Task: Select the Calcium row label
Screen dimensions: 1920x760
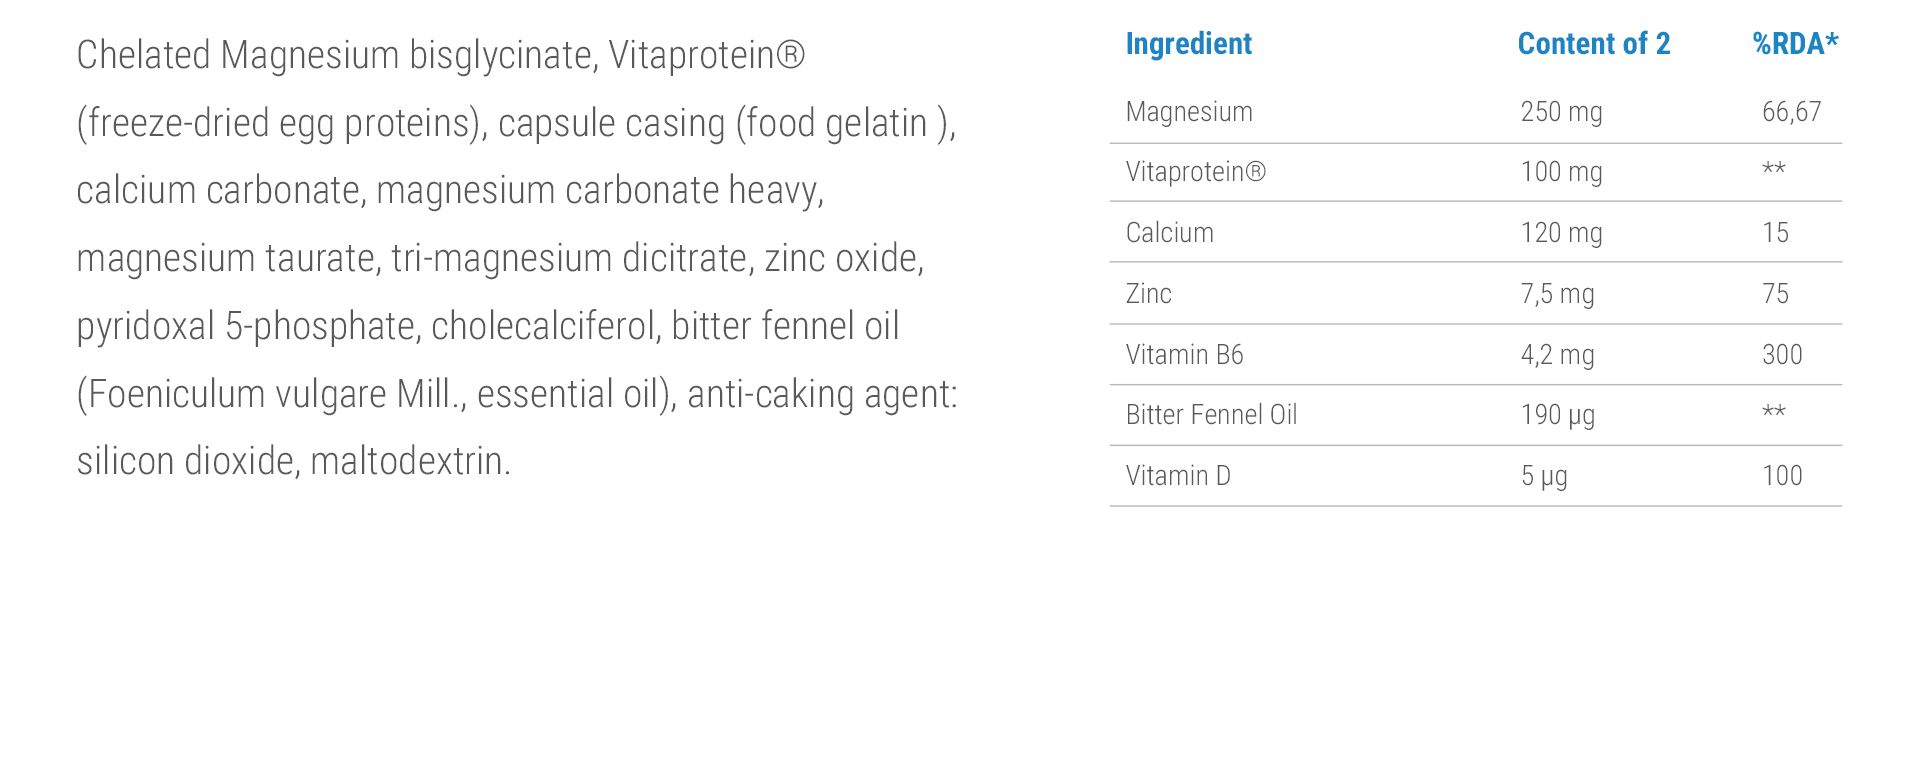Action: point(1169,233)
